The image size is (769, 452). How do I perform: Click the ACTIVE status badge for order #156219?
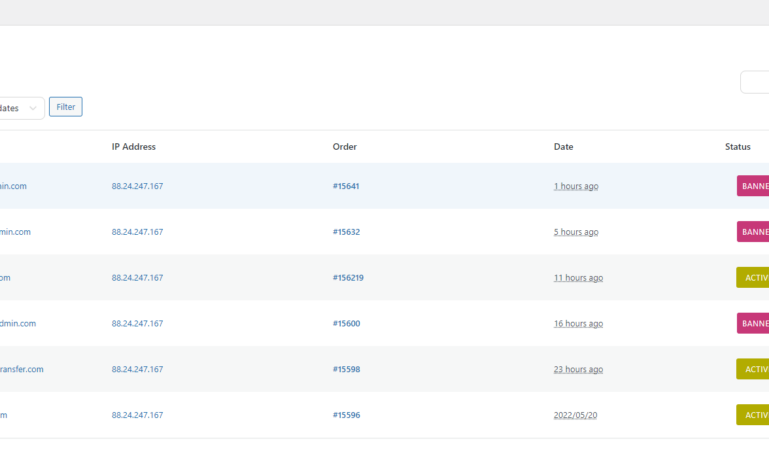[753, 278]
